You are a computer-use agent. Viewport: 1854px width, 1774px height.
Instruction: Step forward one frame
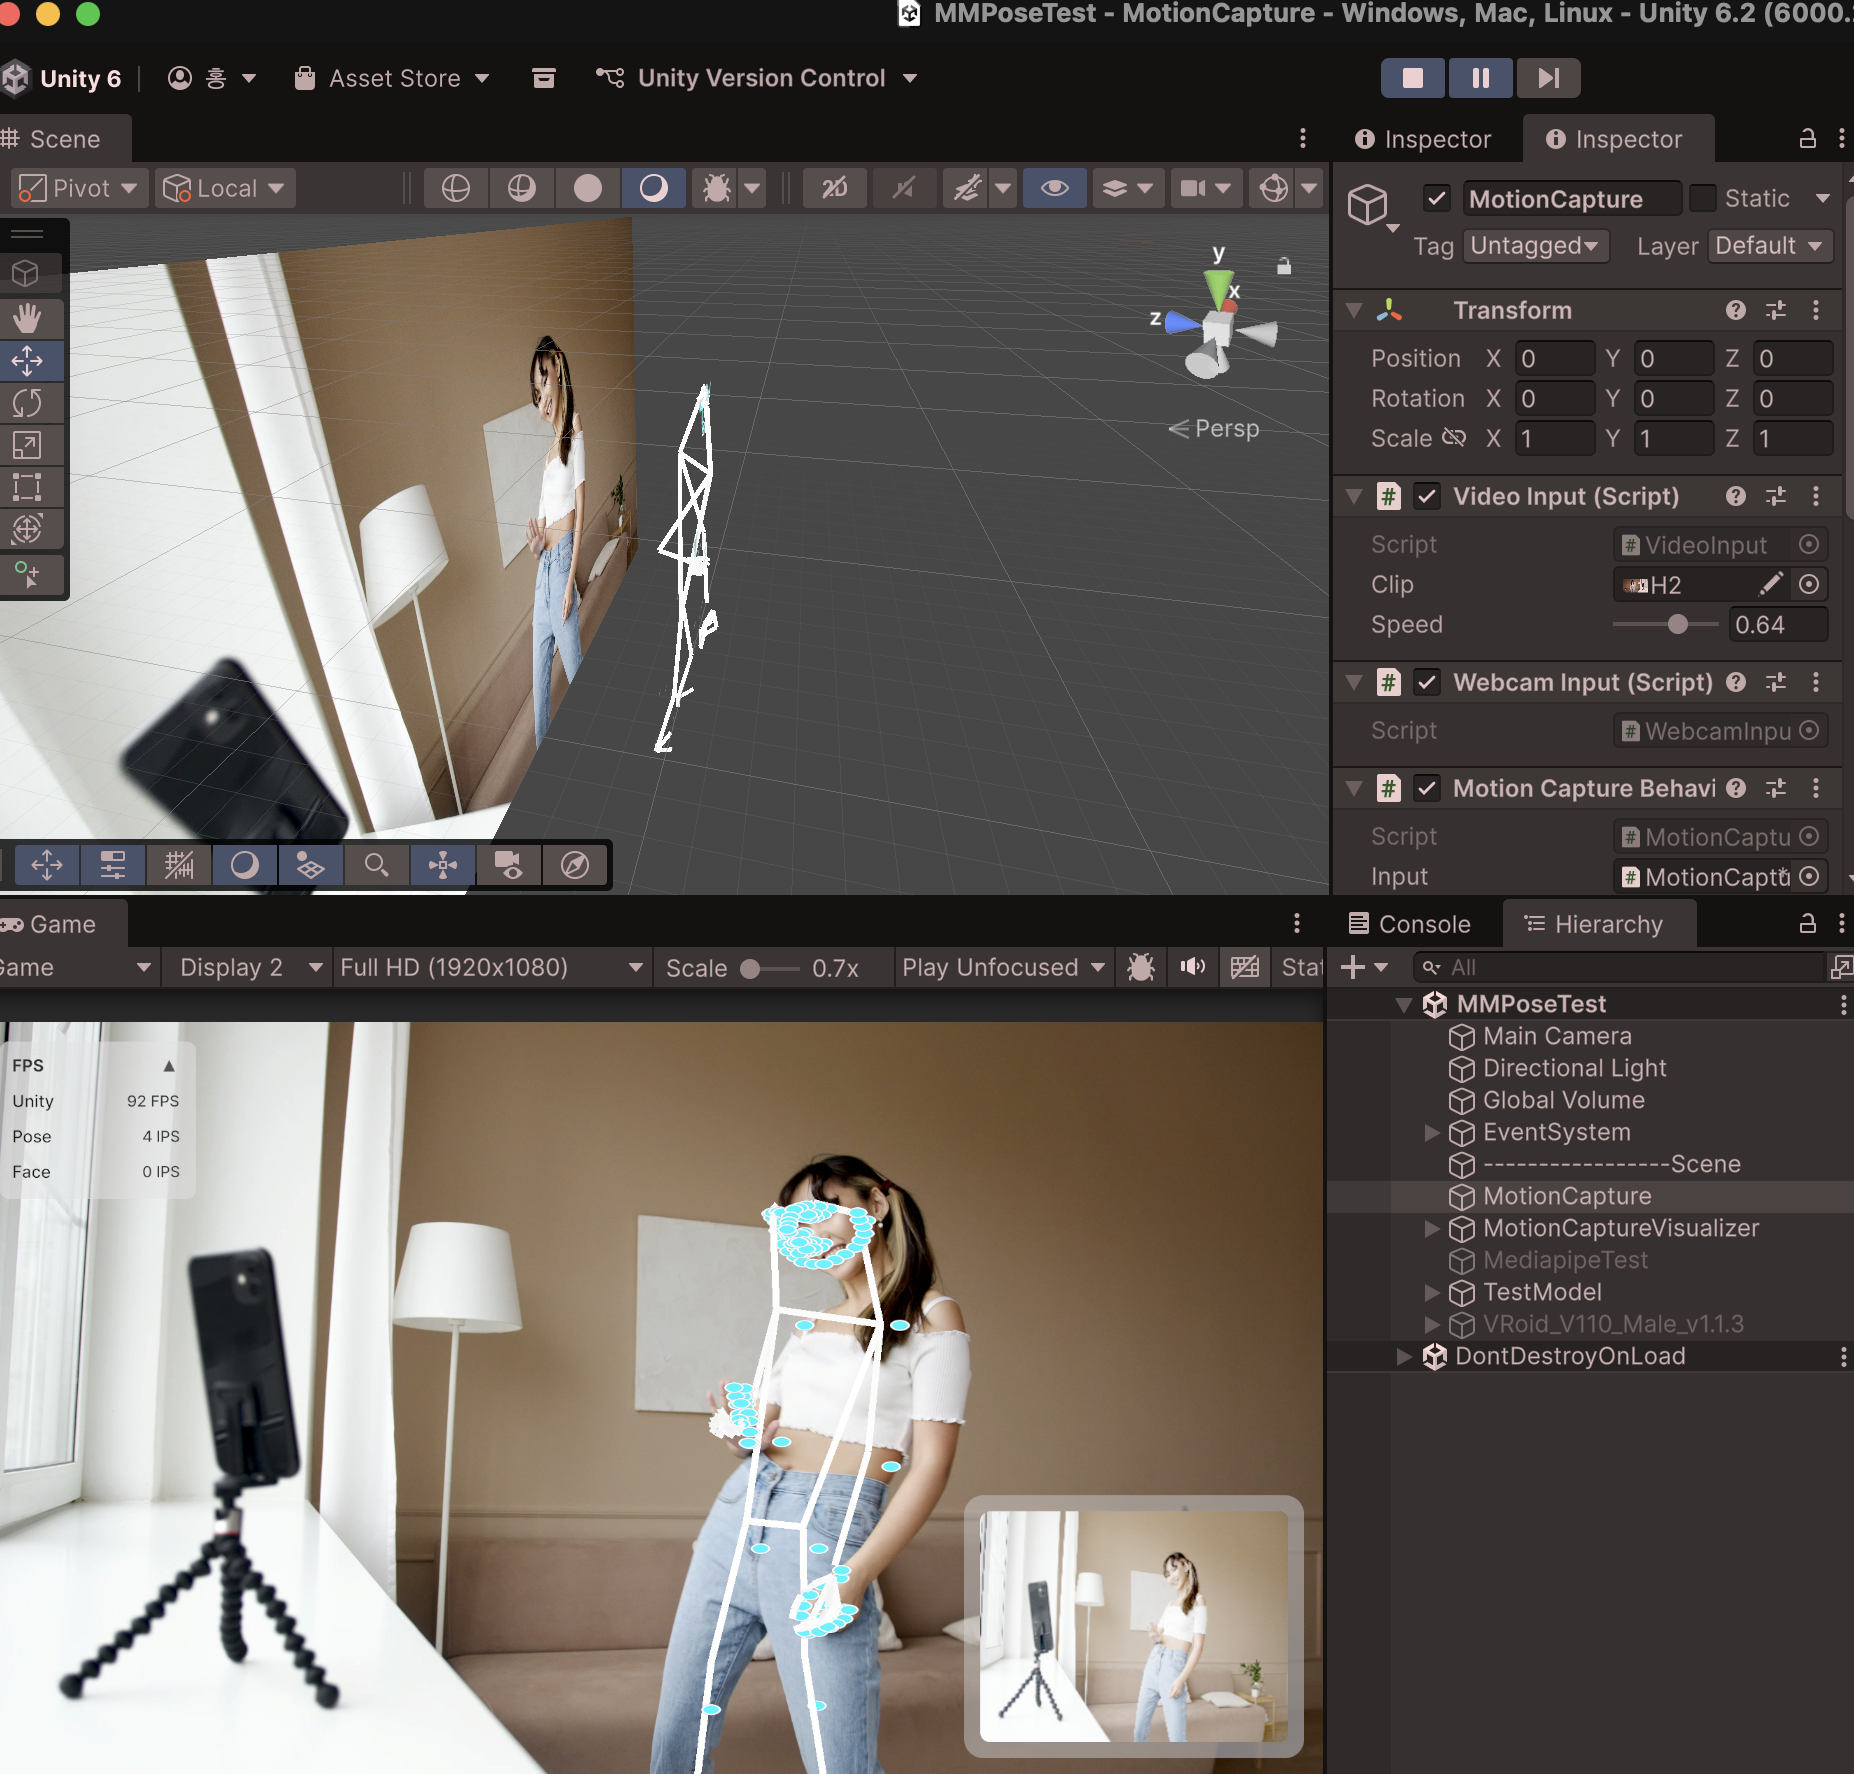point(1549,78)
